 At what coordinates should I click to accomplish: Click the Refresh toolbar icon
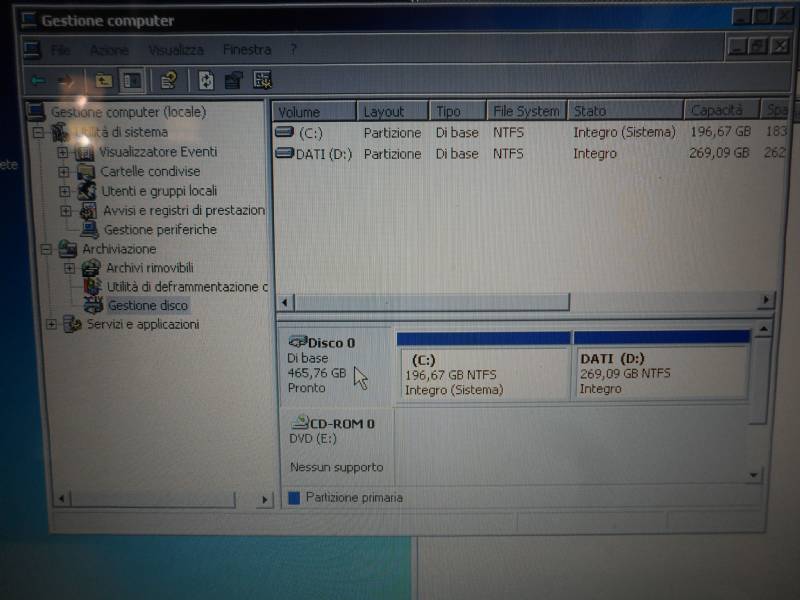206,81
